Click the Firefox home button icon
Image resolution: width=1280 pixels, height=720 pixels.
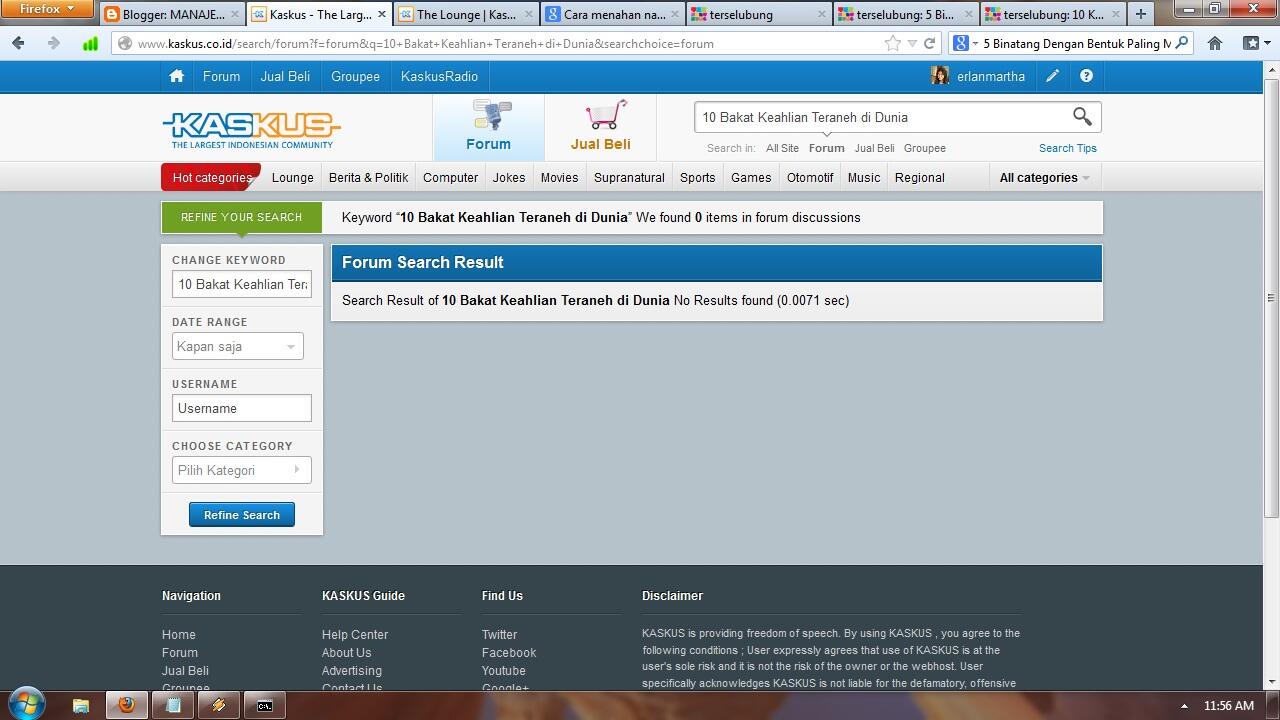tap(1215, 43)
